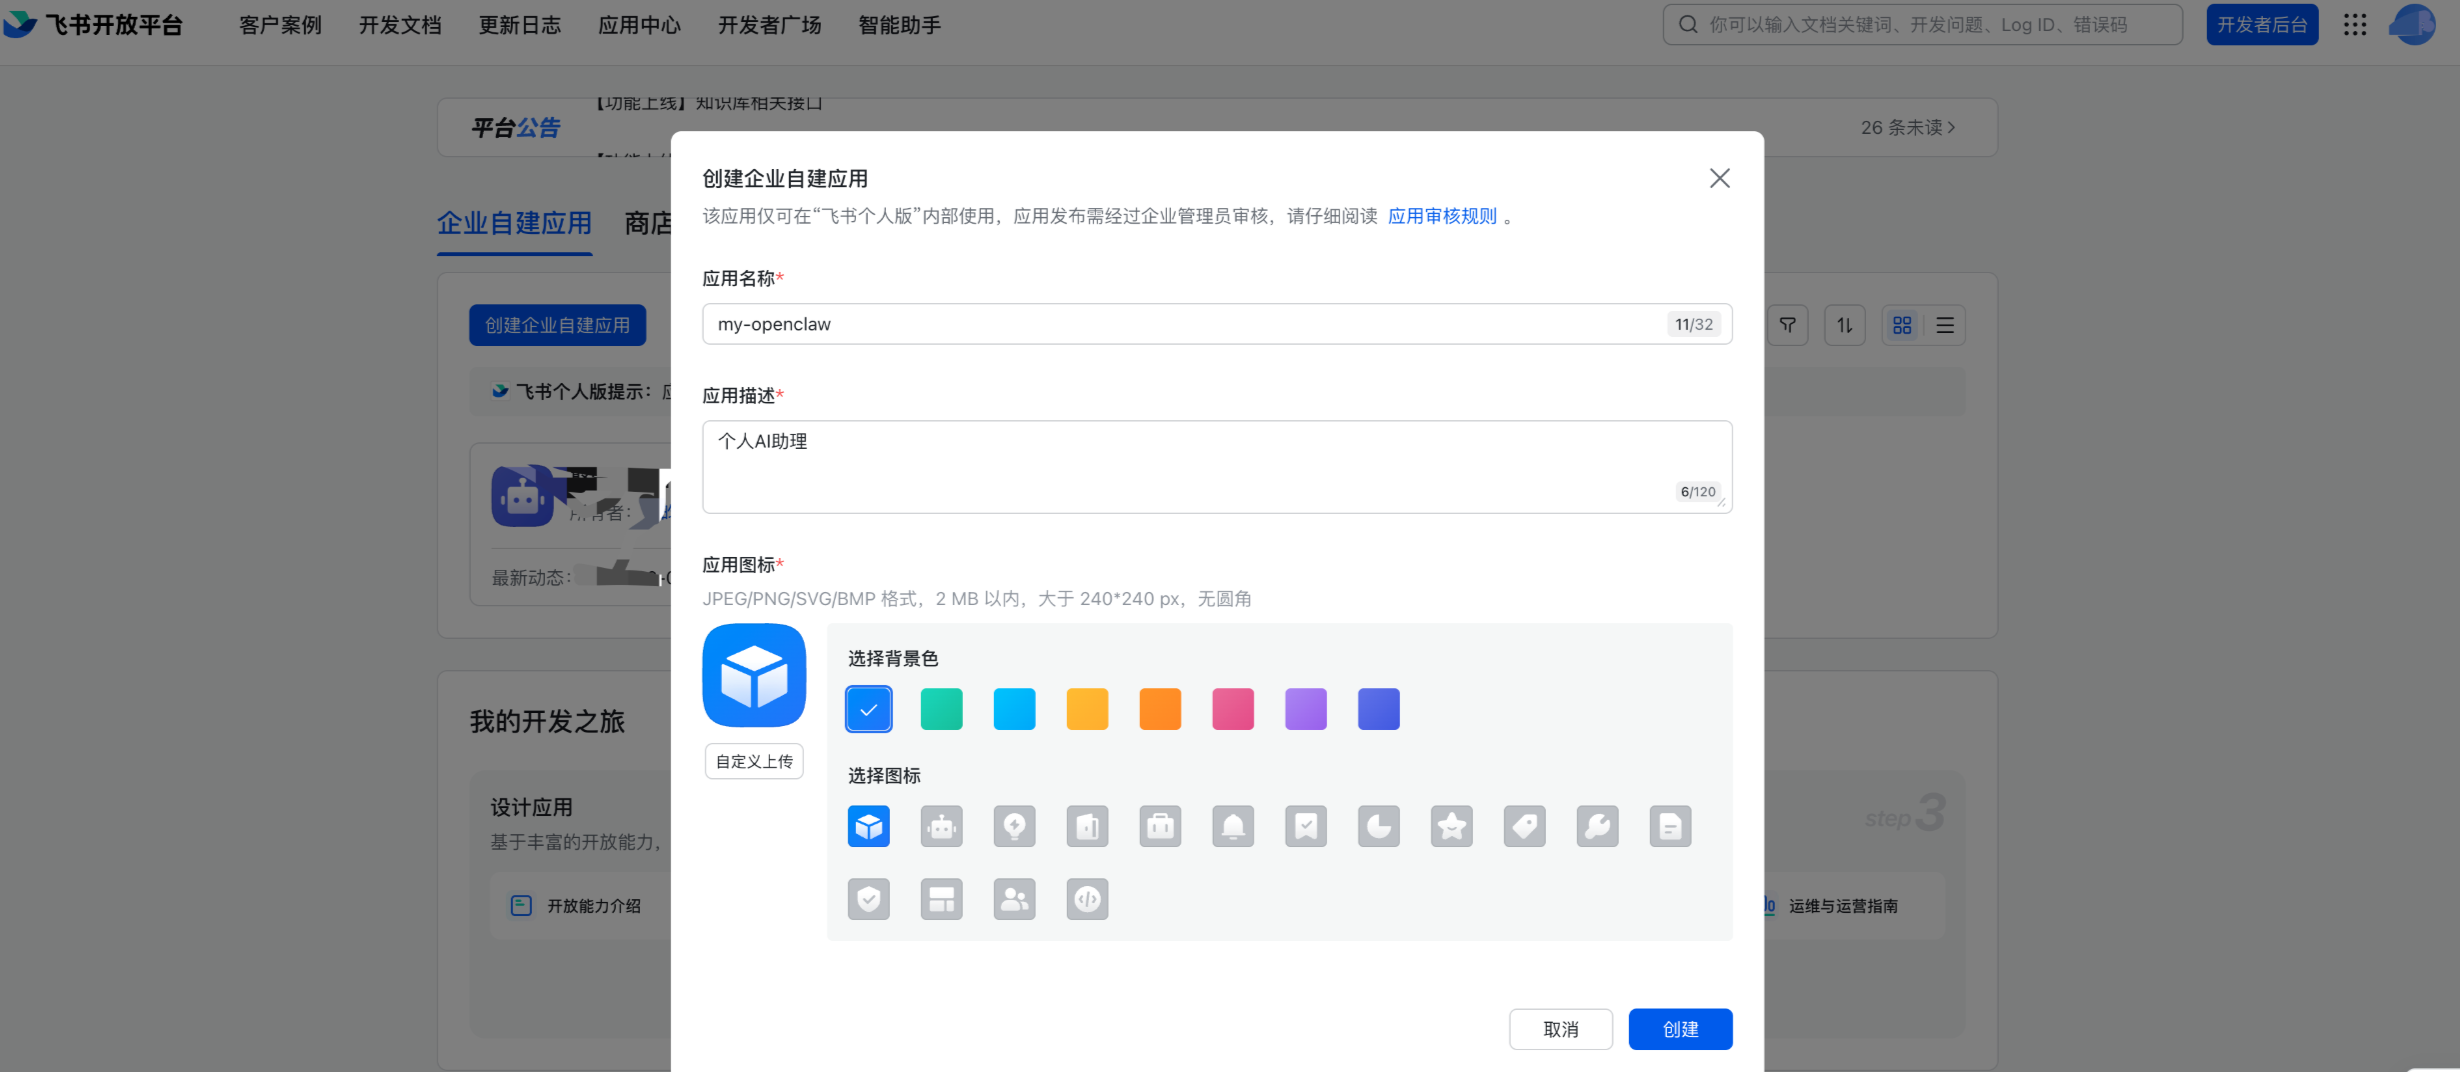Choose the wrench app icon

click(x=1597, y=826)
